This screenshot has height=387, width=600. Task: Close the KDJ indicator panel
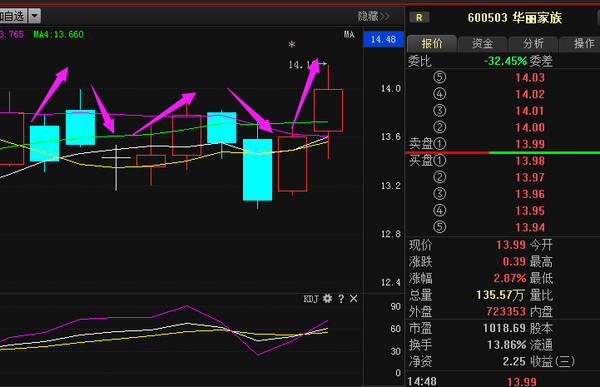pos(354,299)
